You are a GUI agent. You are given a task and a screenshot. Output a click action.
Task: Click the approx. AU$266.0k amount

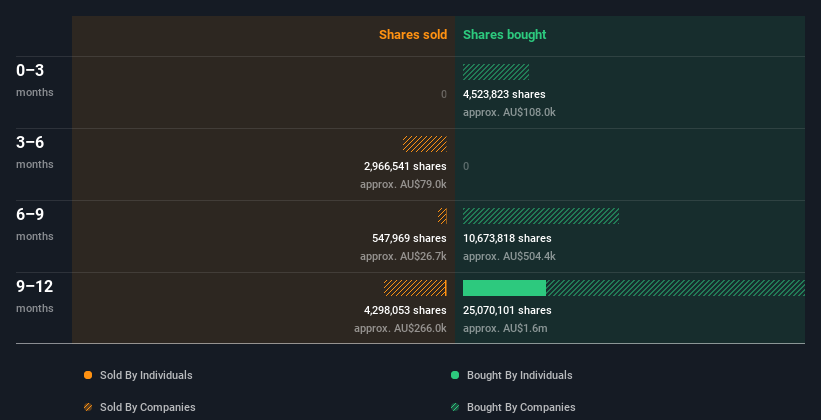pyautogui.click(x=400, y=328)
